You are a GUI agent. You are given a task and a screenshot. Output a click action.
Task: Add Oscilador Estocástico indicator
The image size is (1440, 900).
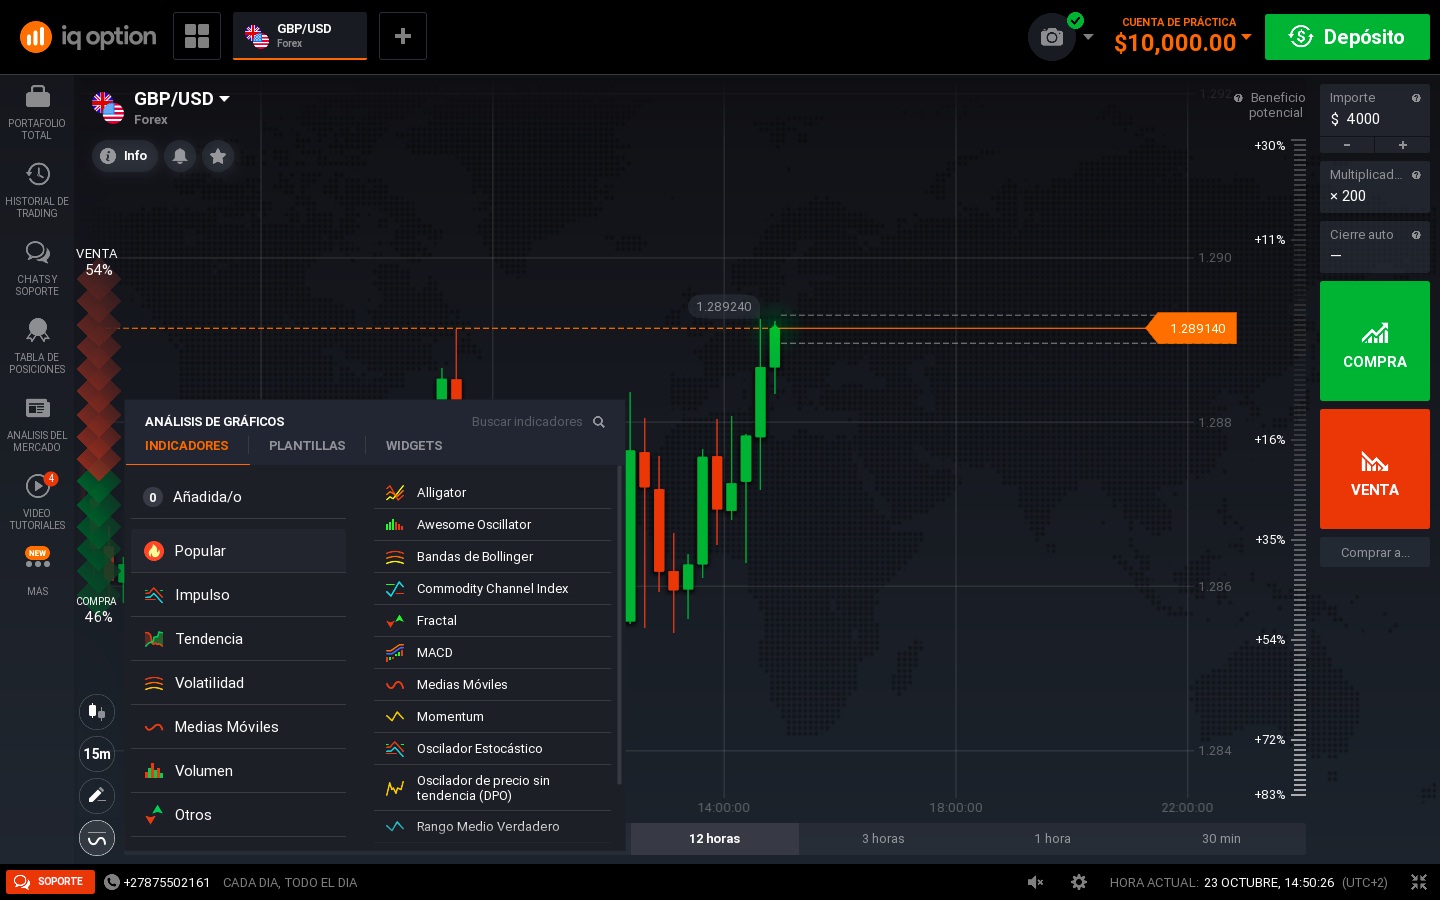[x=492, y=749]
